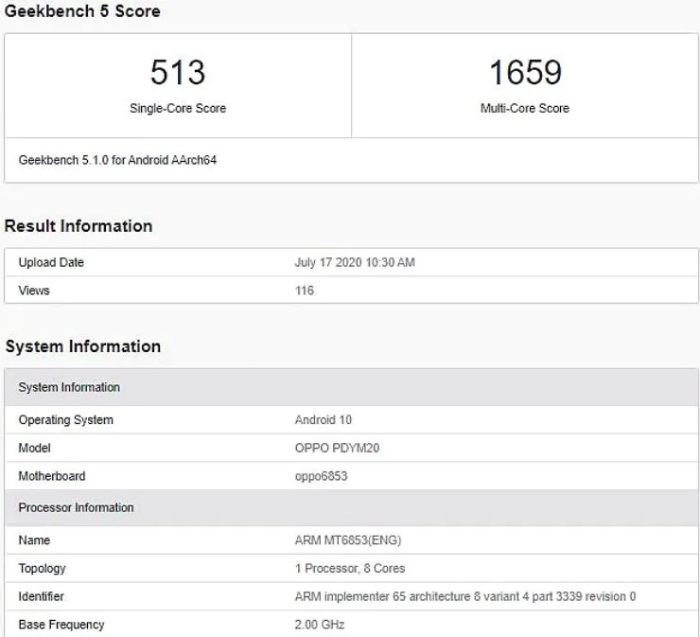Select the ARM implementer 65 architecture value

465,597
